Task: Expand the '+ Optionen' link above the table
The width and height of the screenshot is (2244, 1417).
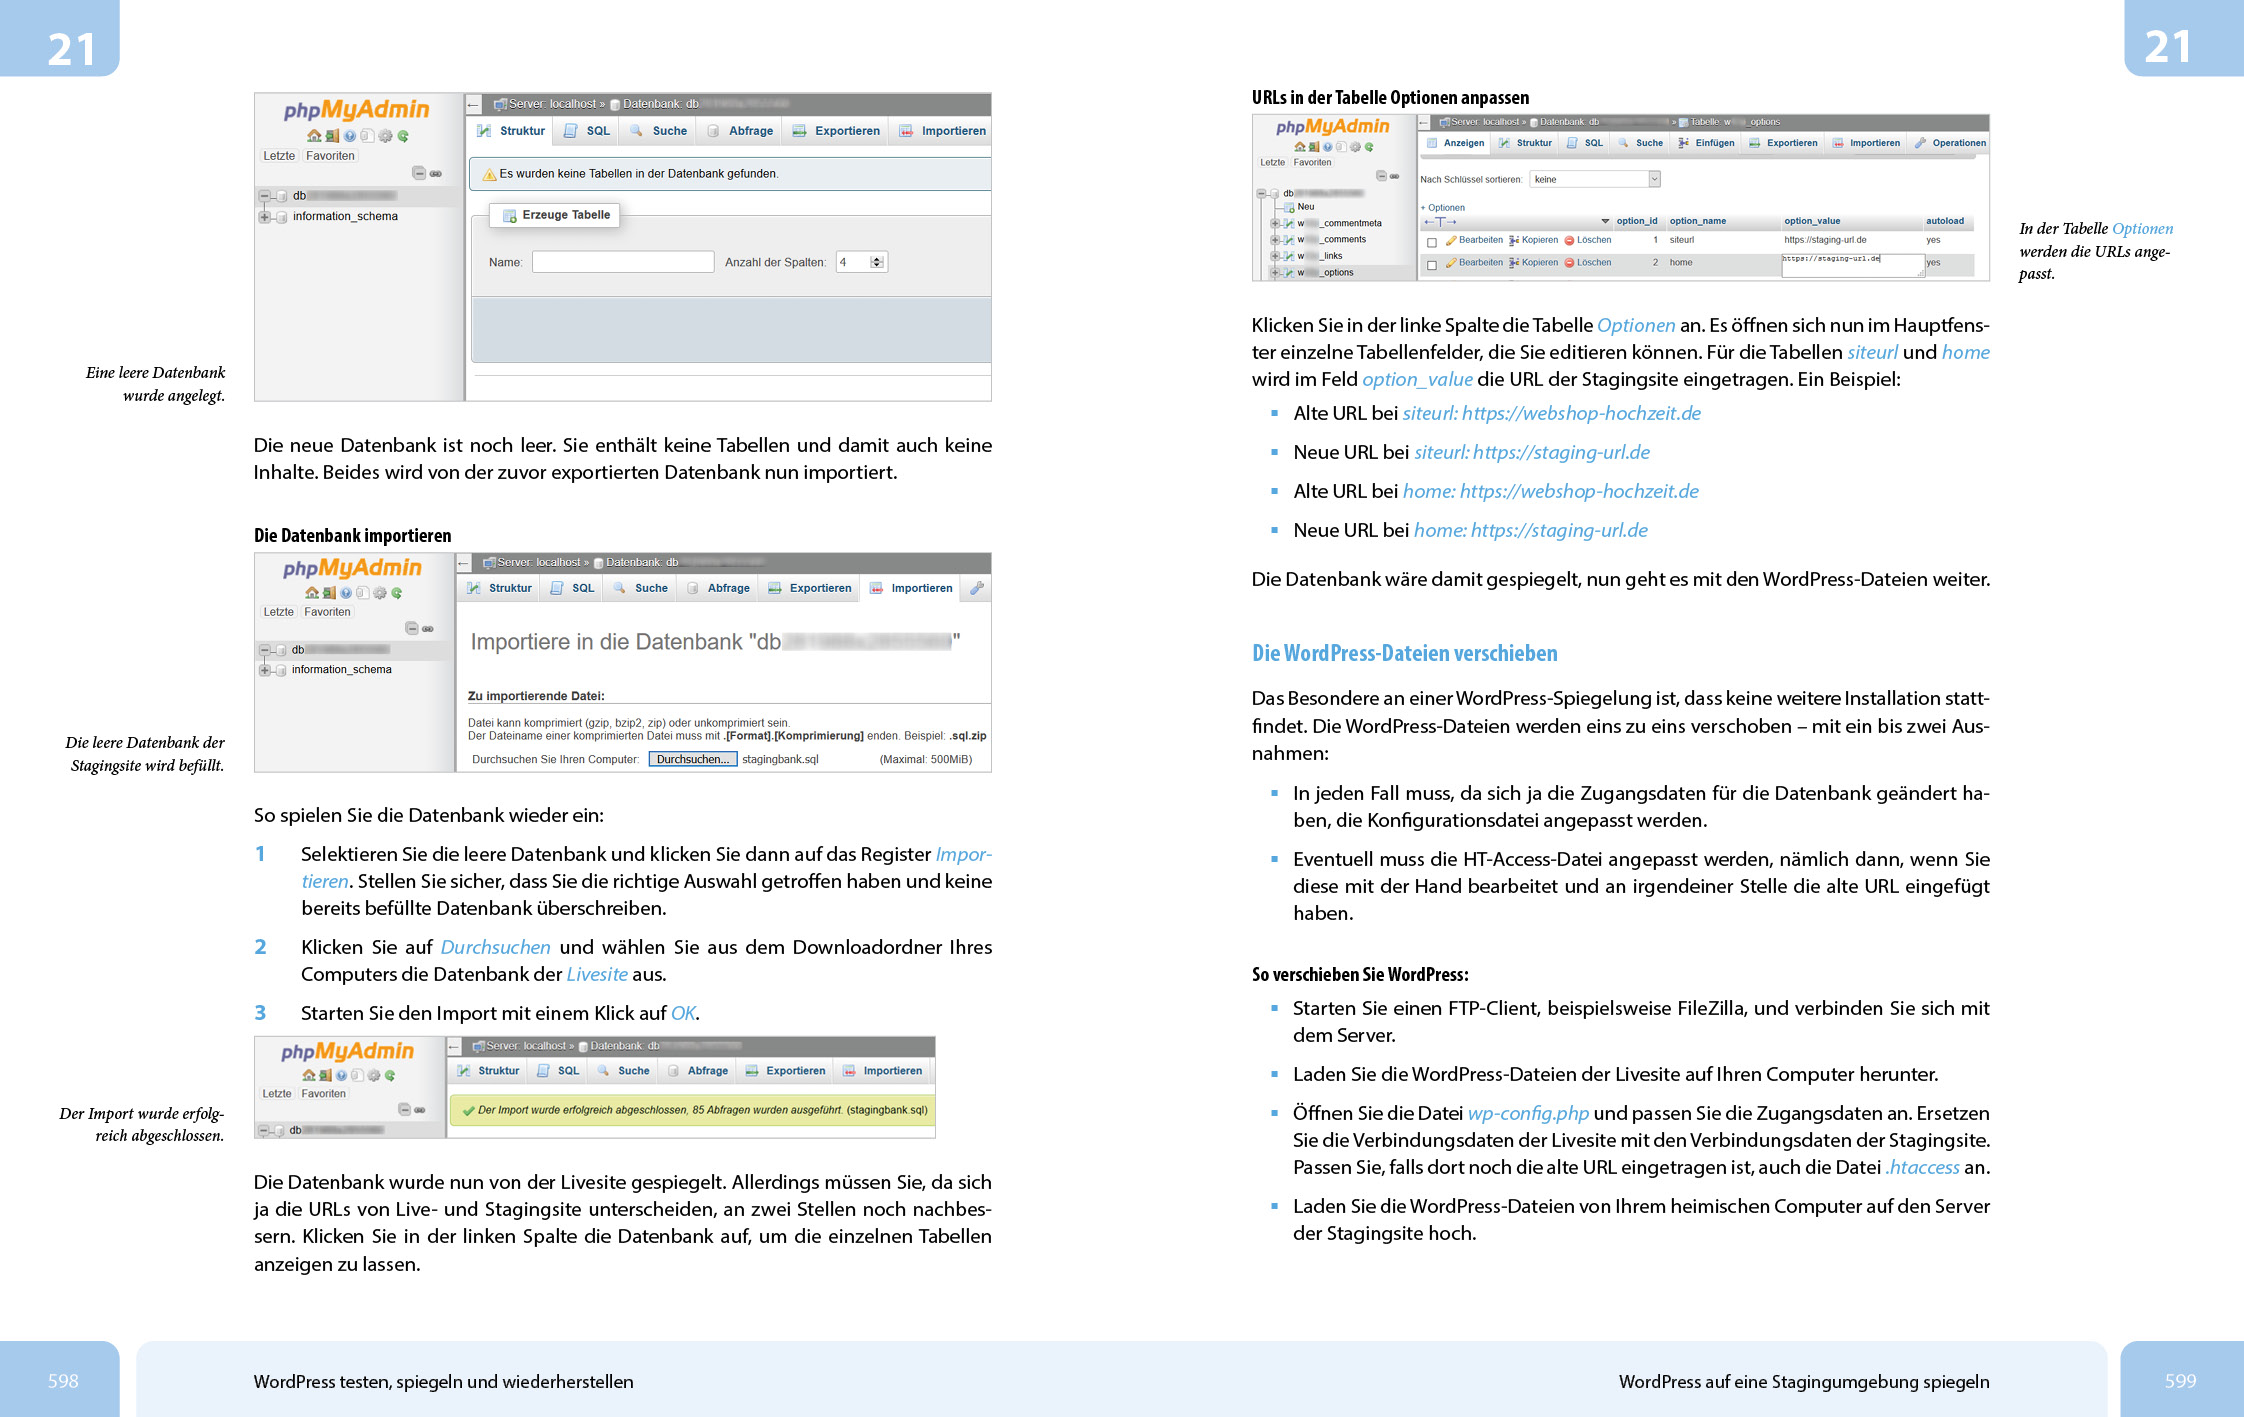Action: 1443,208
